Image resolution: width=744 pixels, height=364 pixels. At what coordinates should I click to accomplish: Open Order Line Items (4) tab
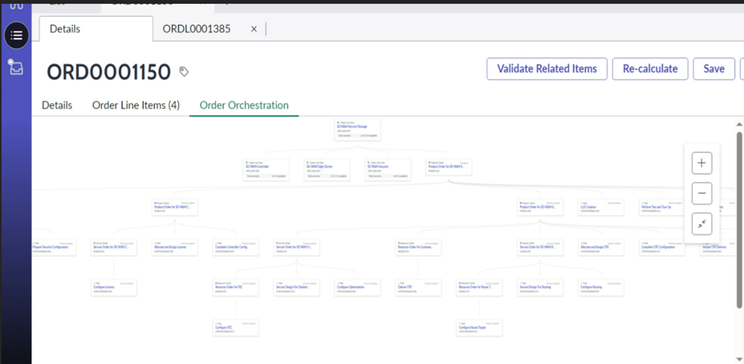[136, 105]
